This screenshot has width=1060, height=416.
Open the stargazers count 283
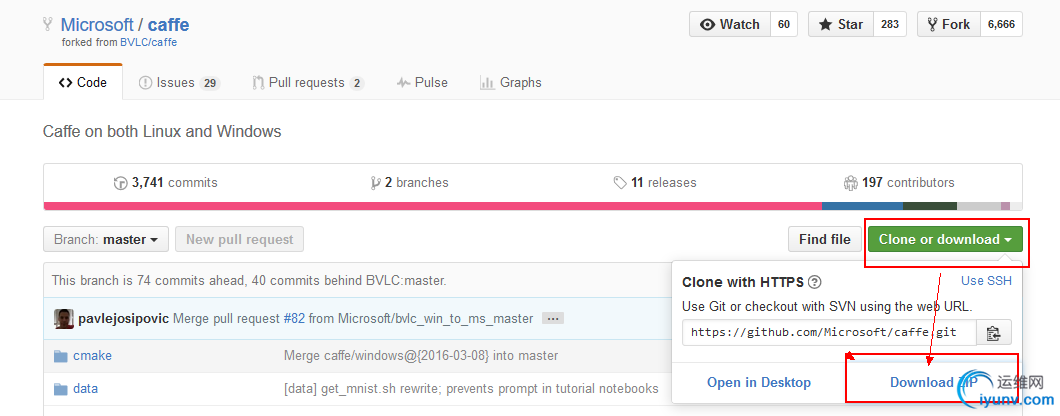tap(890, 24)
